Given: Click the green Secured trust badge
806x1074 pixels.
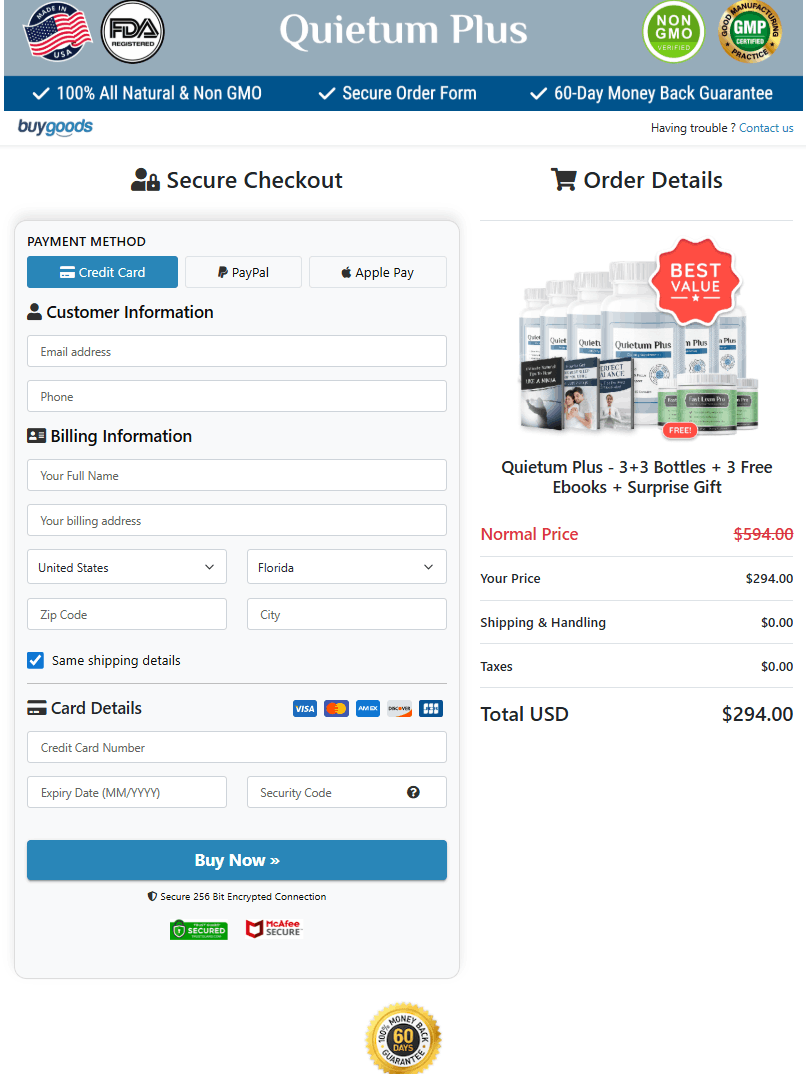Looking at the screenshot, I should pos(198,930).
